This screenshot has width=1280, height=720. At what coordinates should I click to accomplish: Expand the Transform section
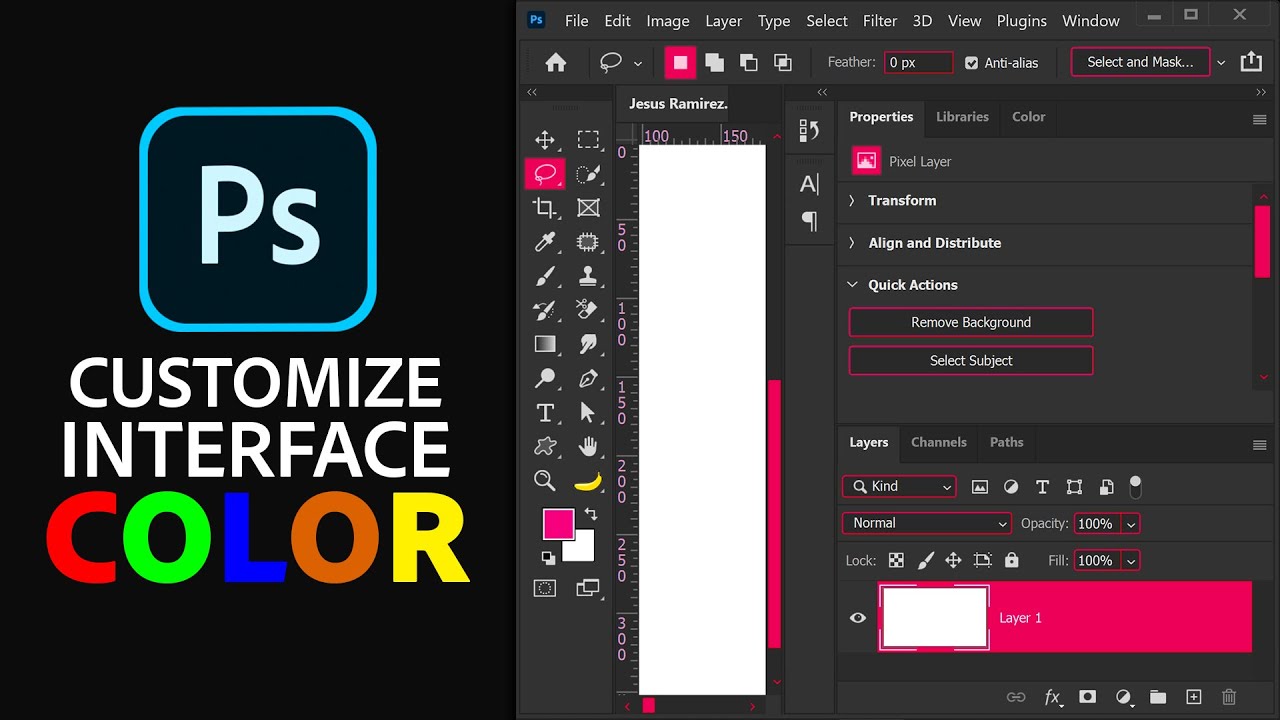(x=852, y=201)
